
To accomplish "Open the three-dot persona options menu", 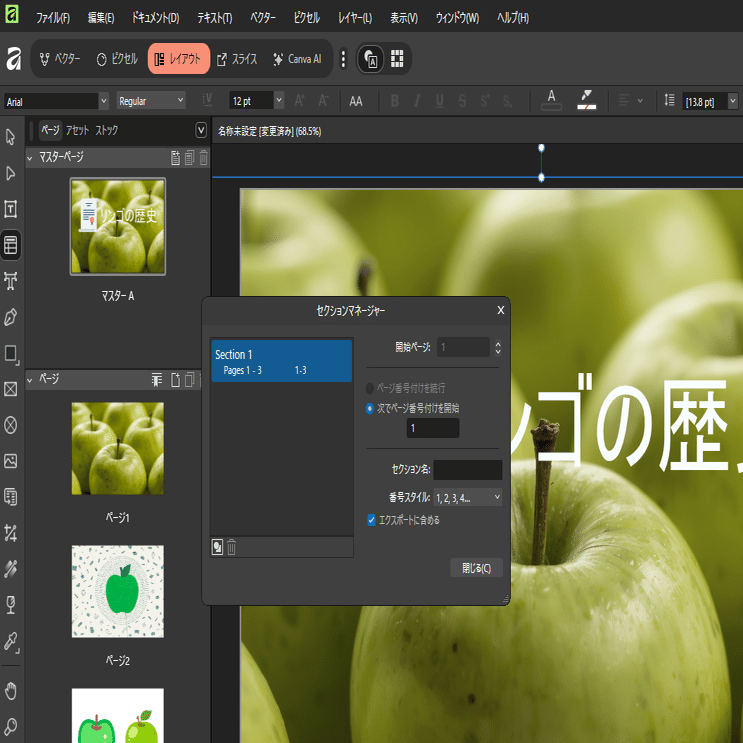I will [x=344, y=59].
